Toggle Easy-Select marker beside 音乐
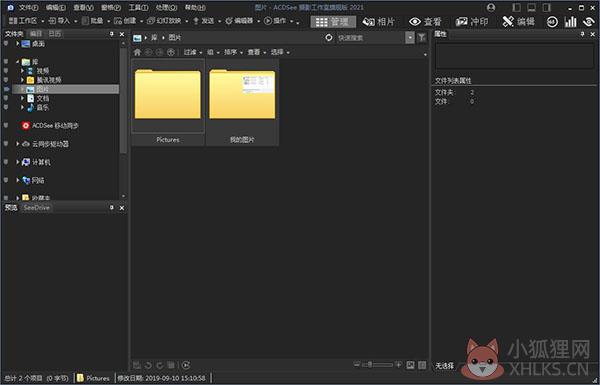Viewport: 600px width, 385px height. pyautogui.click(x=6, y=108)
